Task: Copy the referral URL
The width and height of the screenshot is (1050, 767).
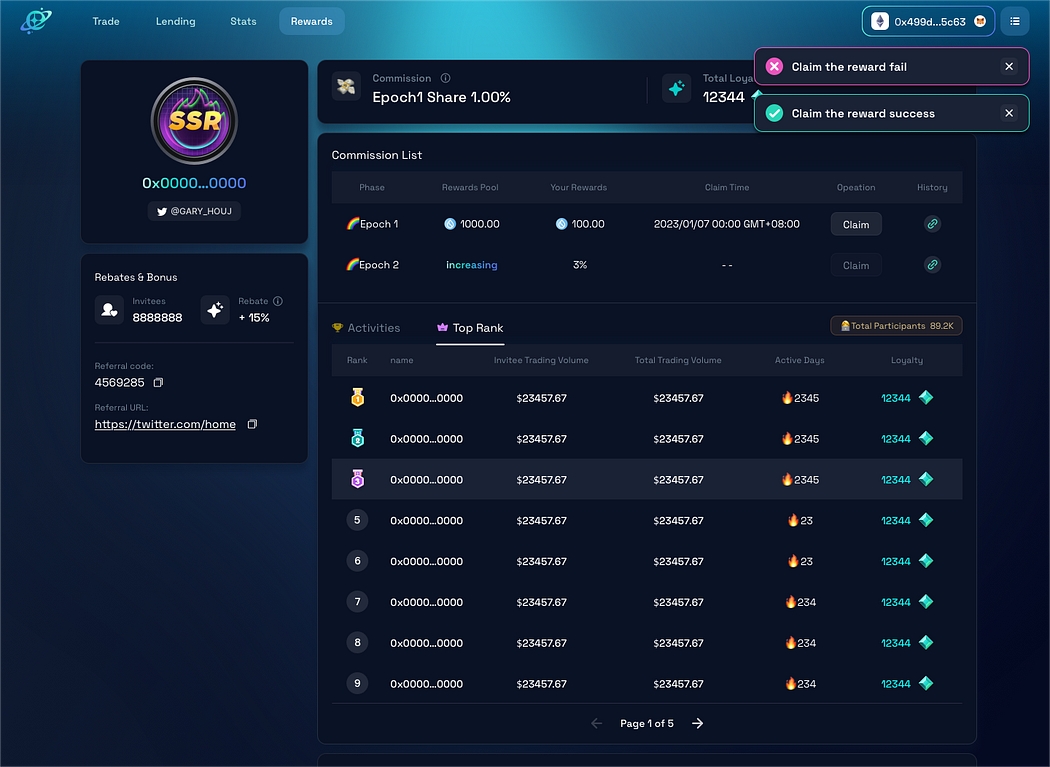Action: tap(252, 424)
